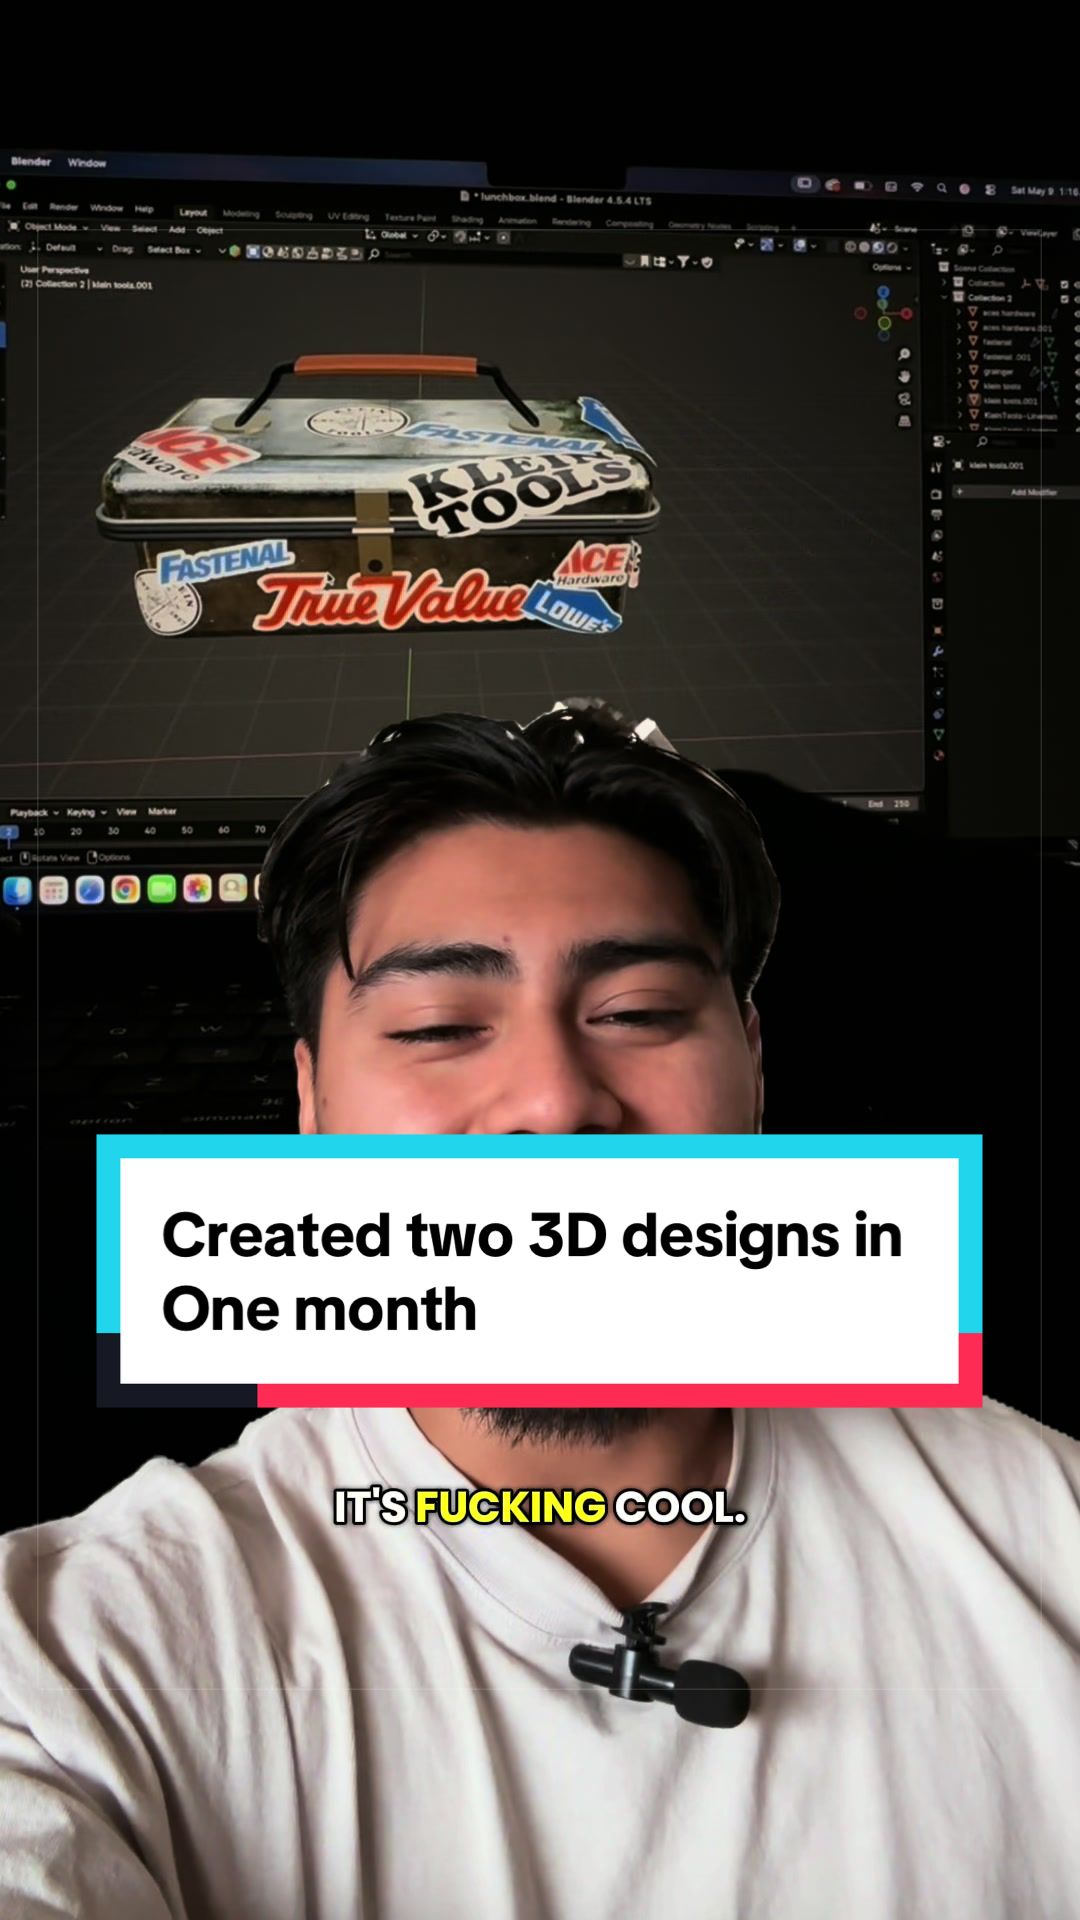Open the viewport Select menu
This screenshot has height=1920, width=1080.
[x=144, y=229]
